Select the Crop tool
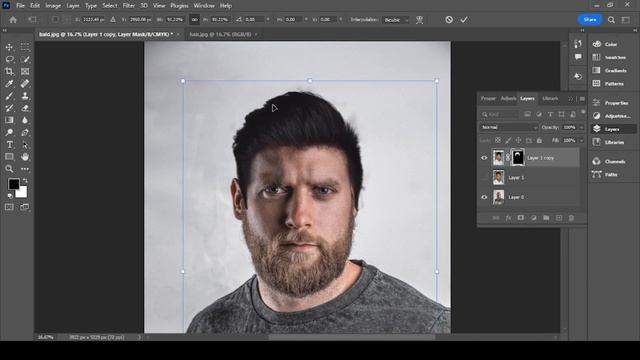Screen dimensions: 640x360 pyautogui.click(x=9, y=72)
